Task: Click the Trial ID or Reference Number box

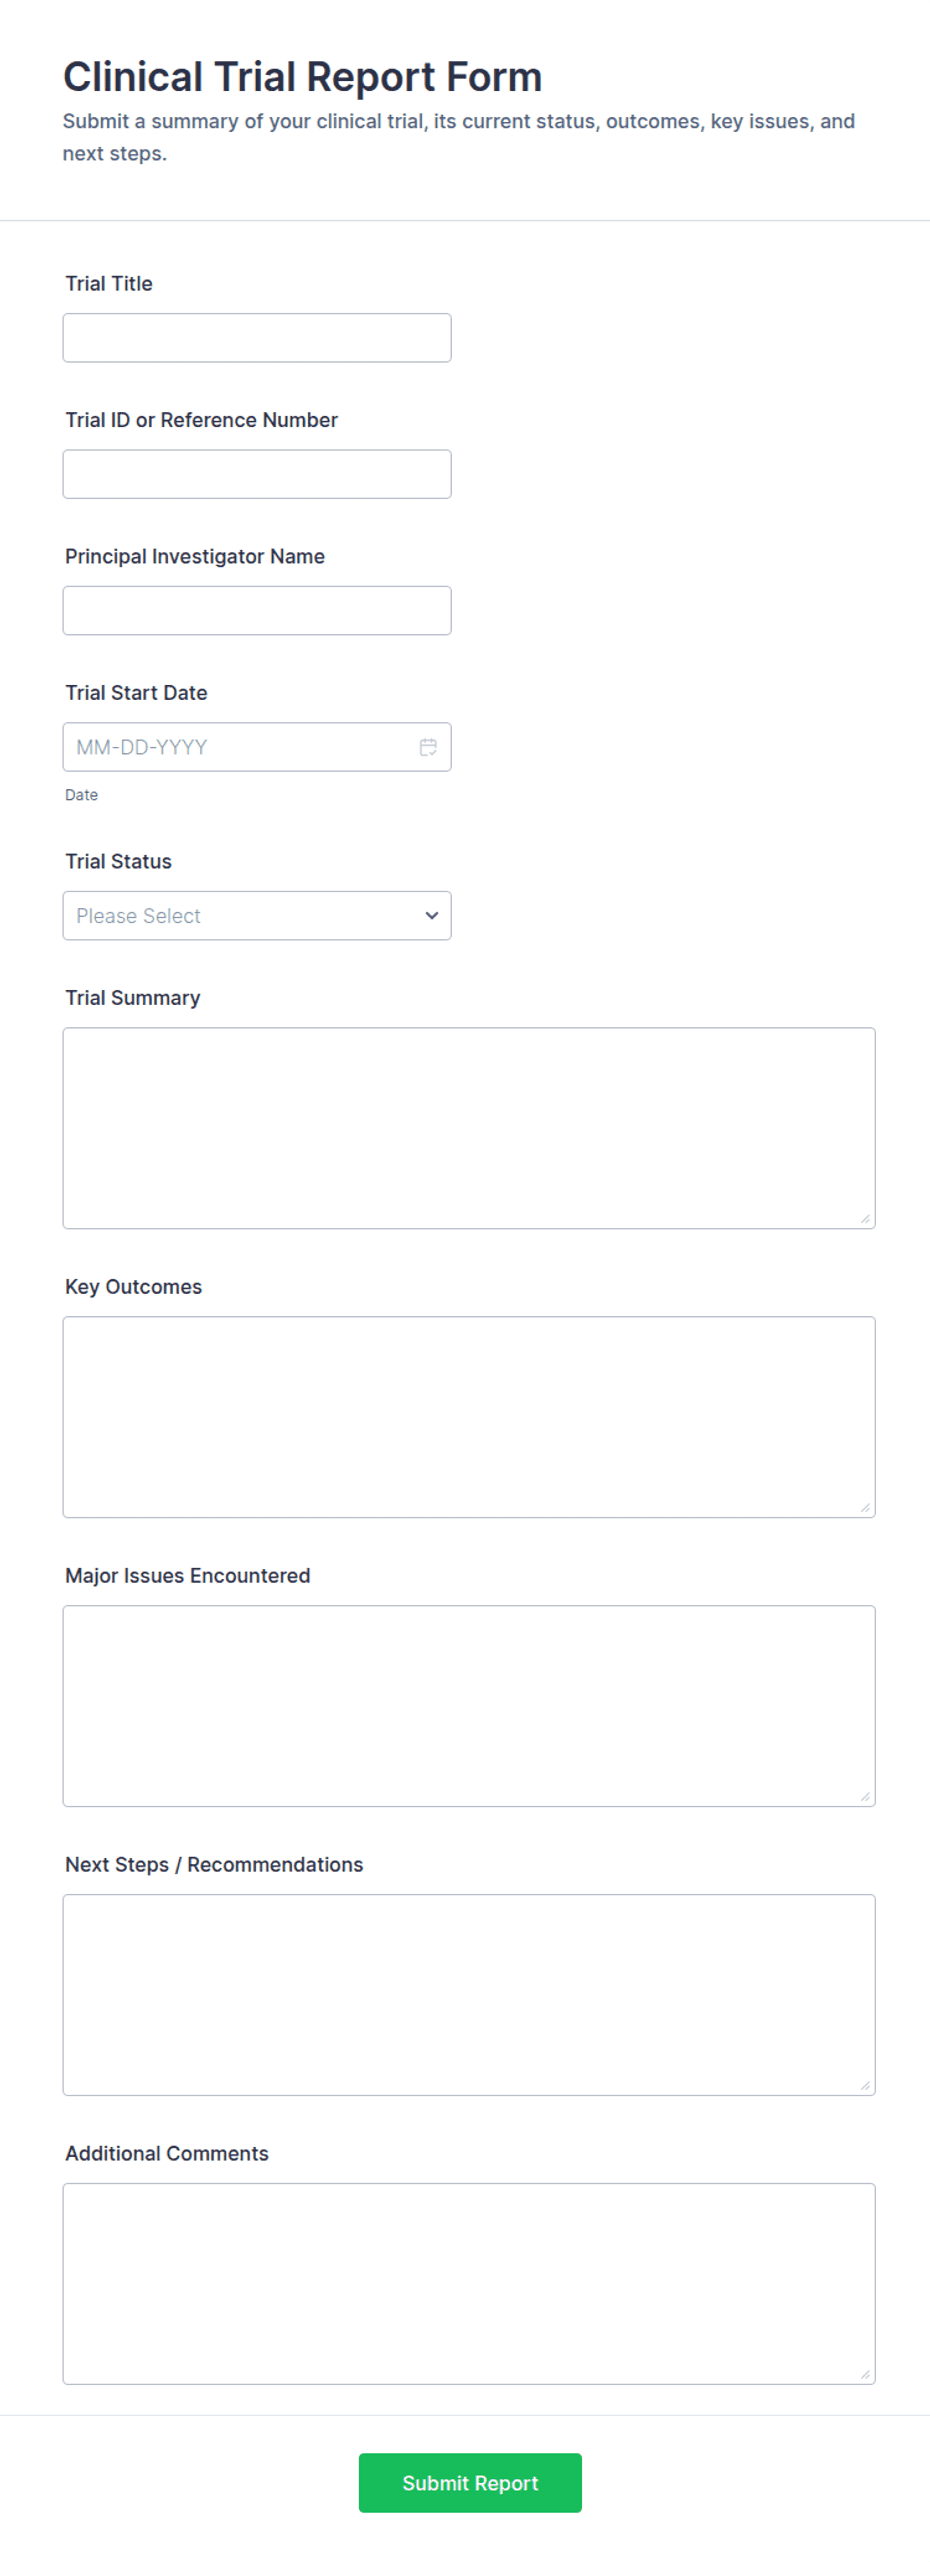Action: pos(257,474)
